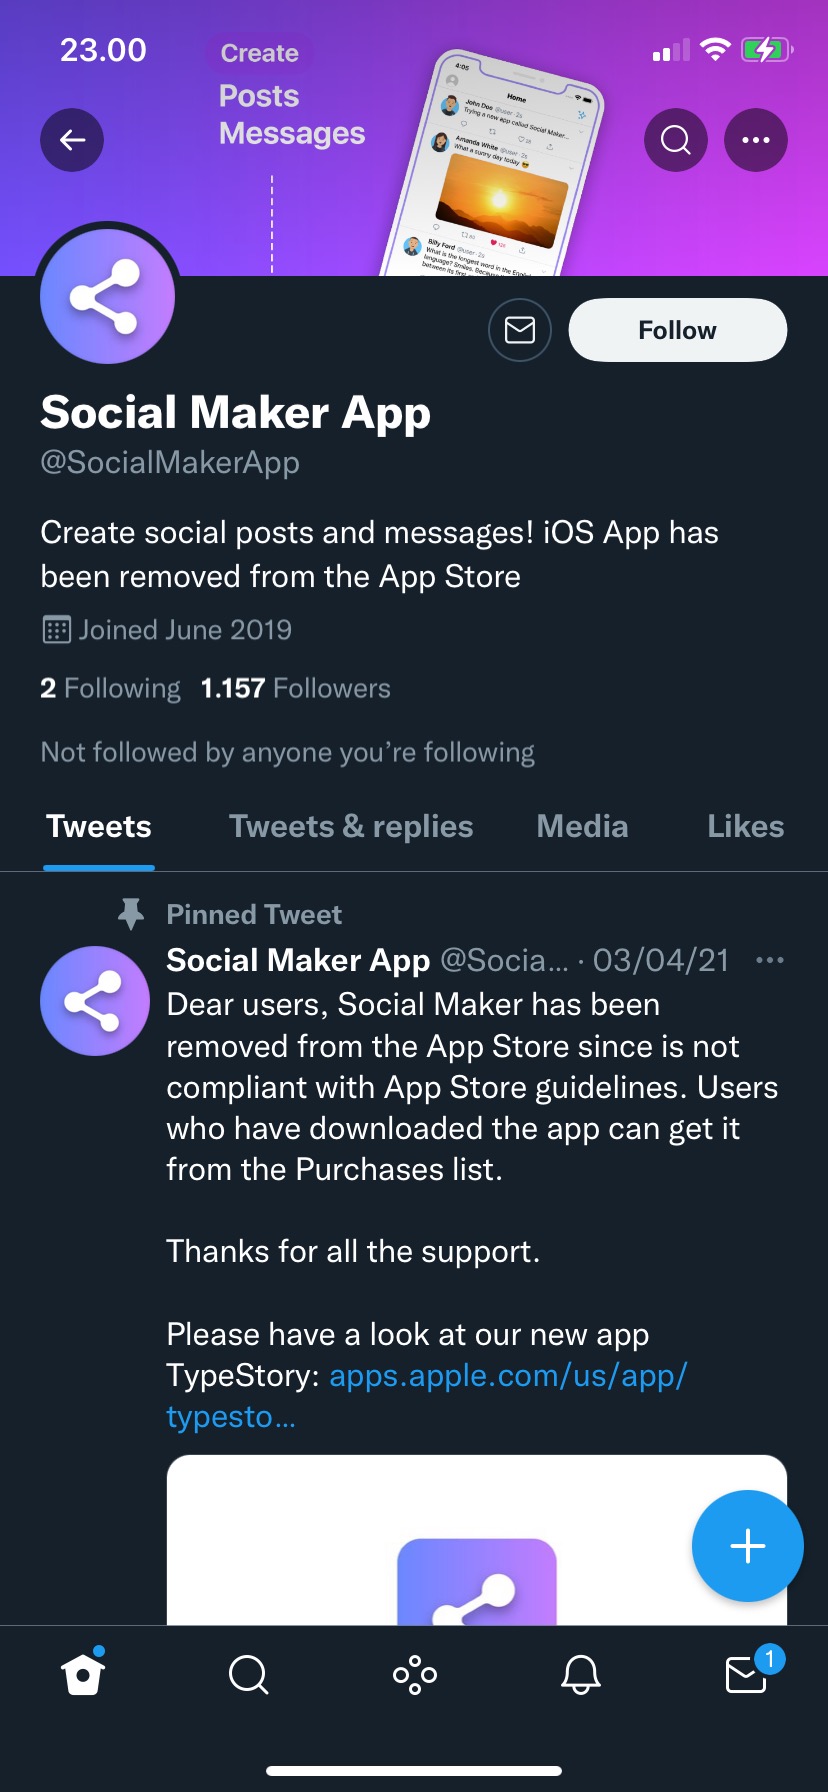Open the Media tab

pos(582,827)
